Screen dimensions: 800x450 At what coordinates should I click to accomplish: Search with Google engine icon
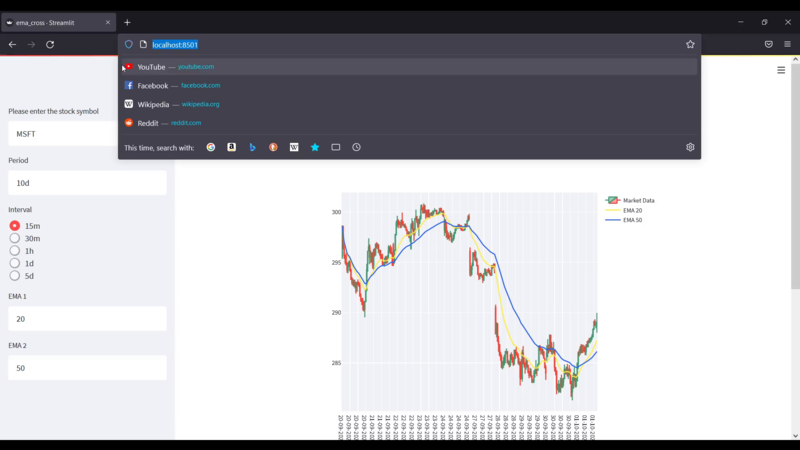pyautogui.click(x=211, y=147)
